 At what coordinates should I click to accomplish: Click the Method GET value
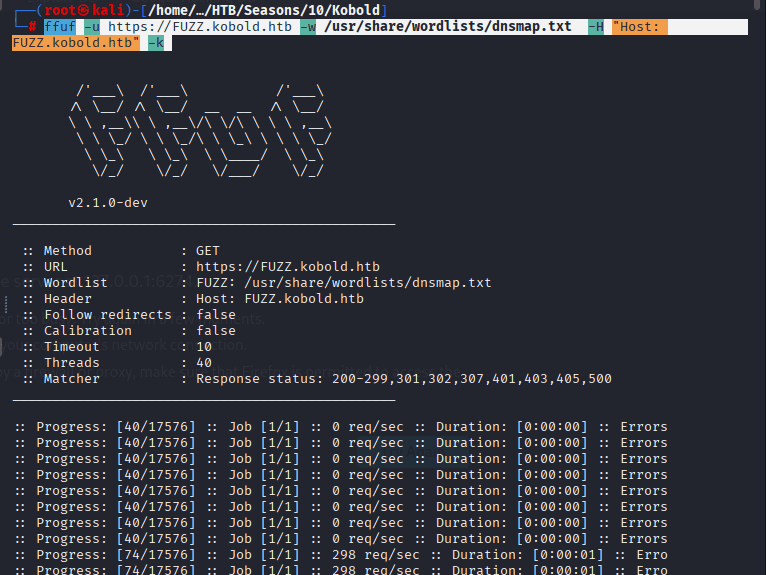pyautogui.click(x=208, y=251)
